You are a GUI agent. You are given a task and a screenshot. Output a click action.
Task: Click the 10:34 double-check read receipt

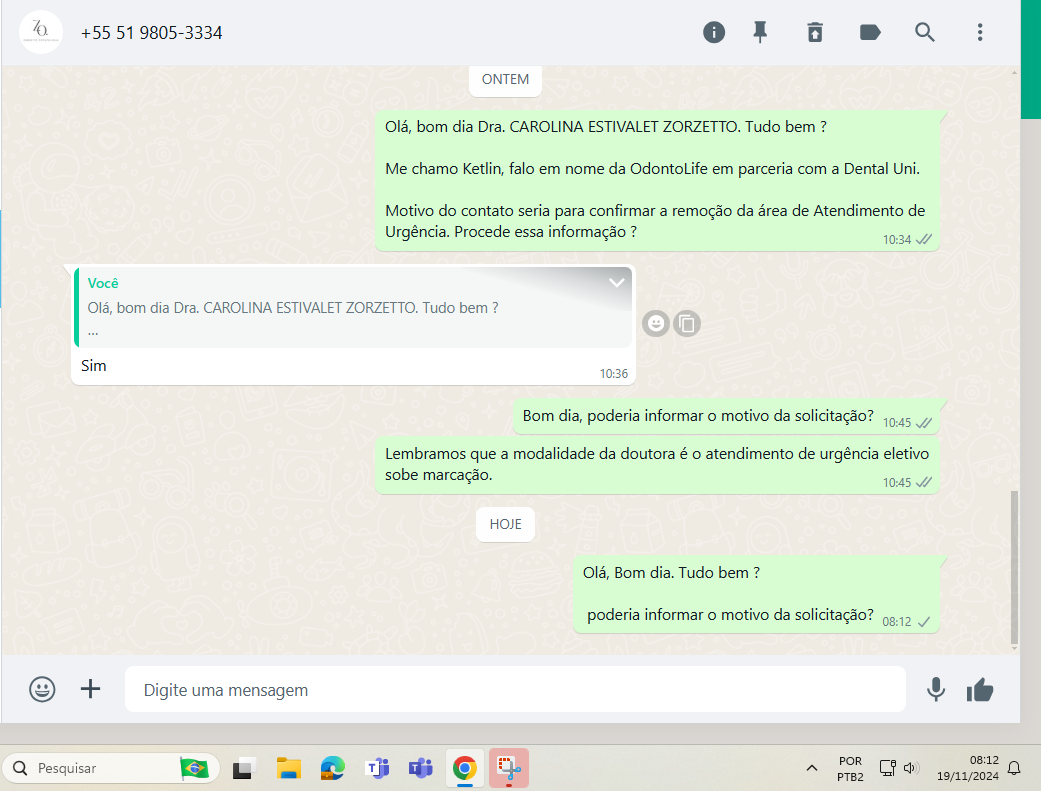tap(924, 240)
